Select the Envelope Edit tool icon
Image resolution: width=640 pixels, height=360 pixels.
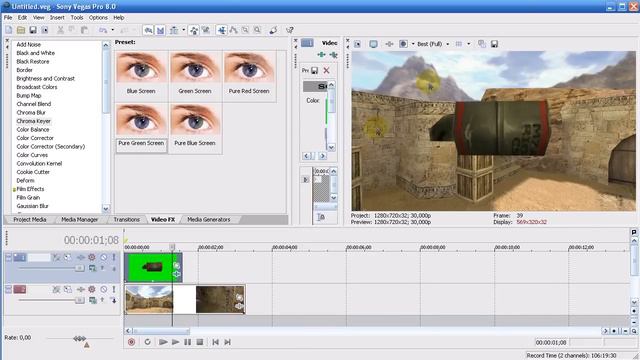(233, 30)
